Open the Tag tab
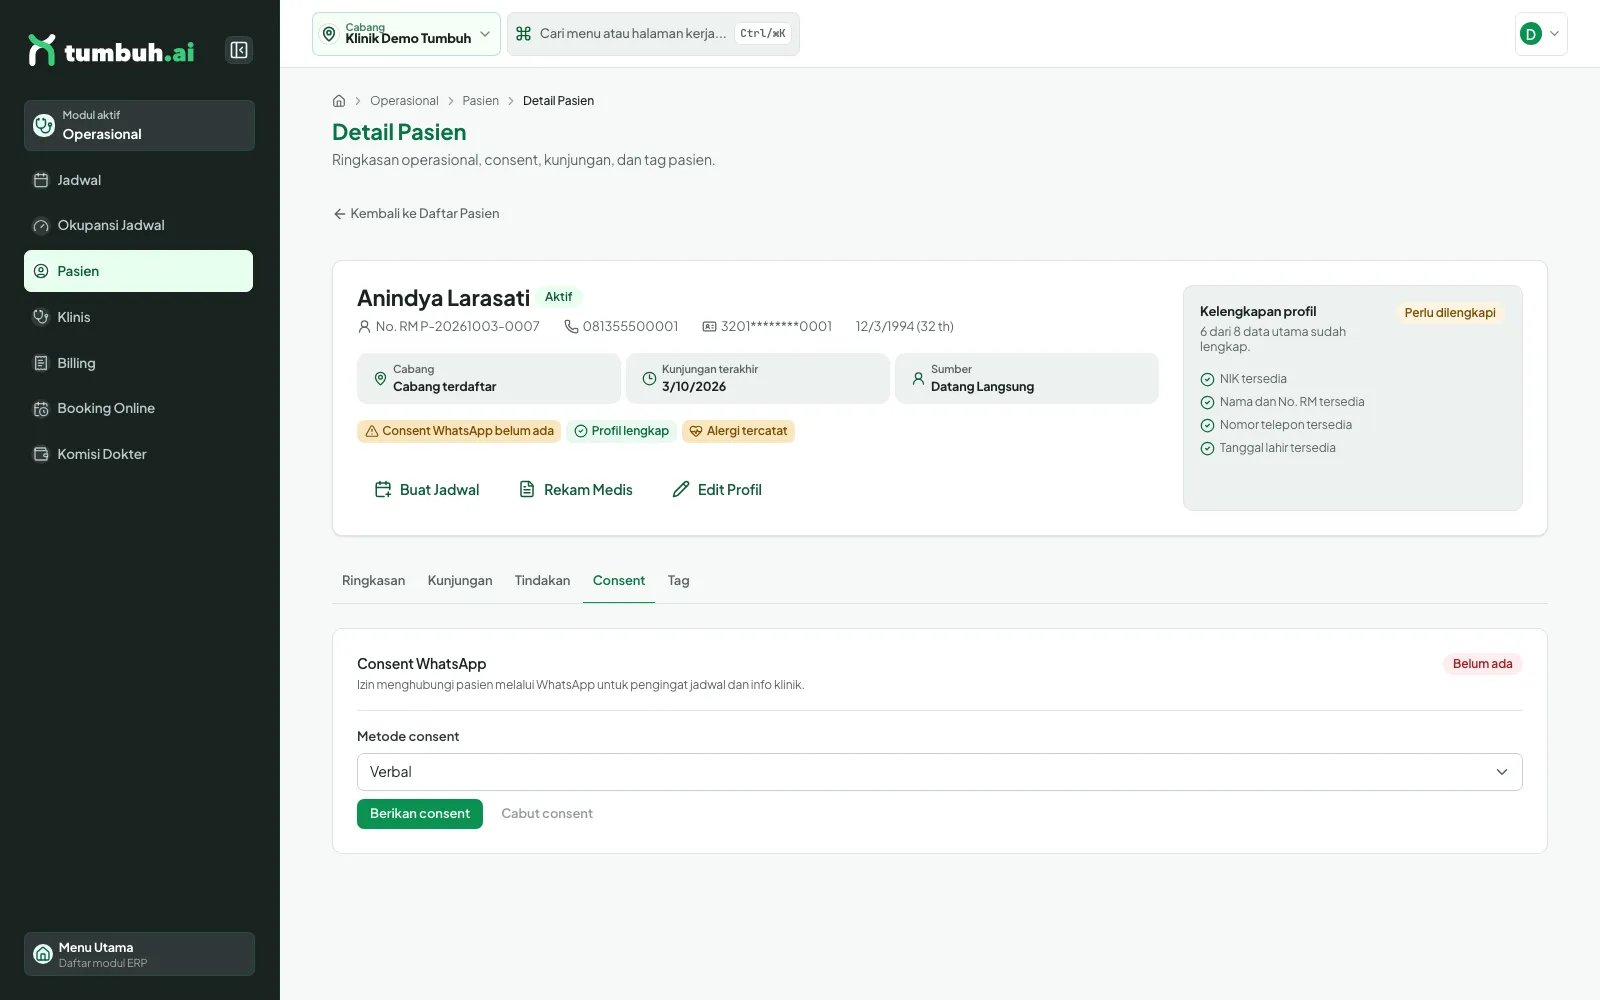Image resolution: width=1600 pixels, height=1000 pixels. pyautogui.click(x=678, y=581)
